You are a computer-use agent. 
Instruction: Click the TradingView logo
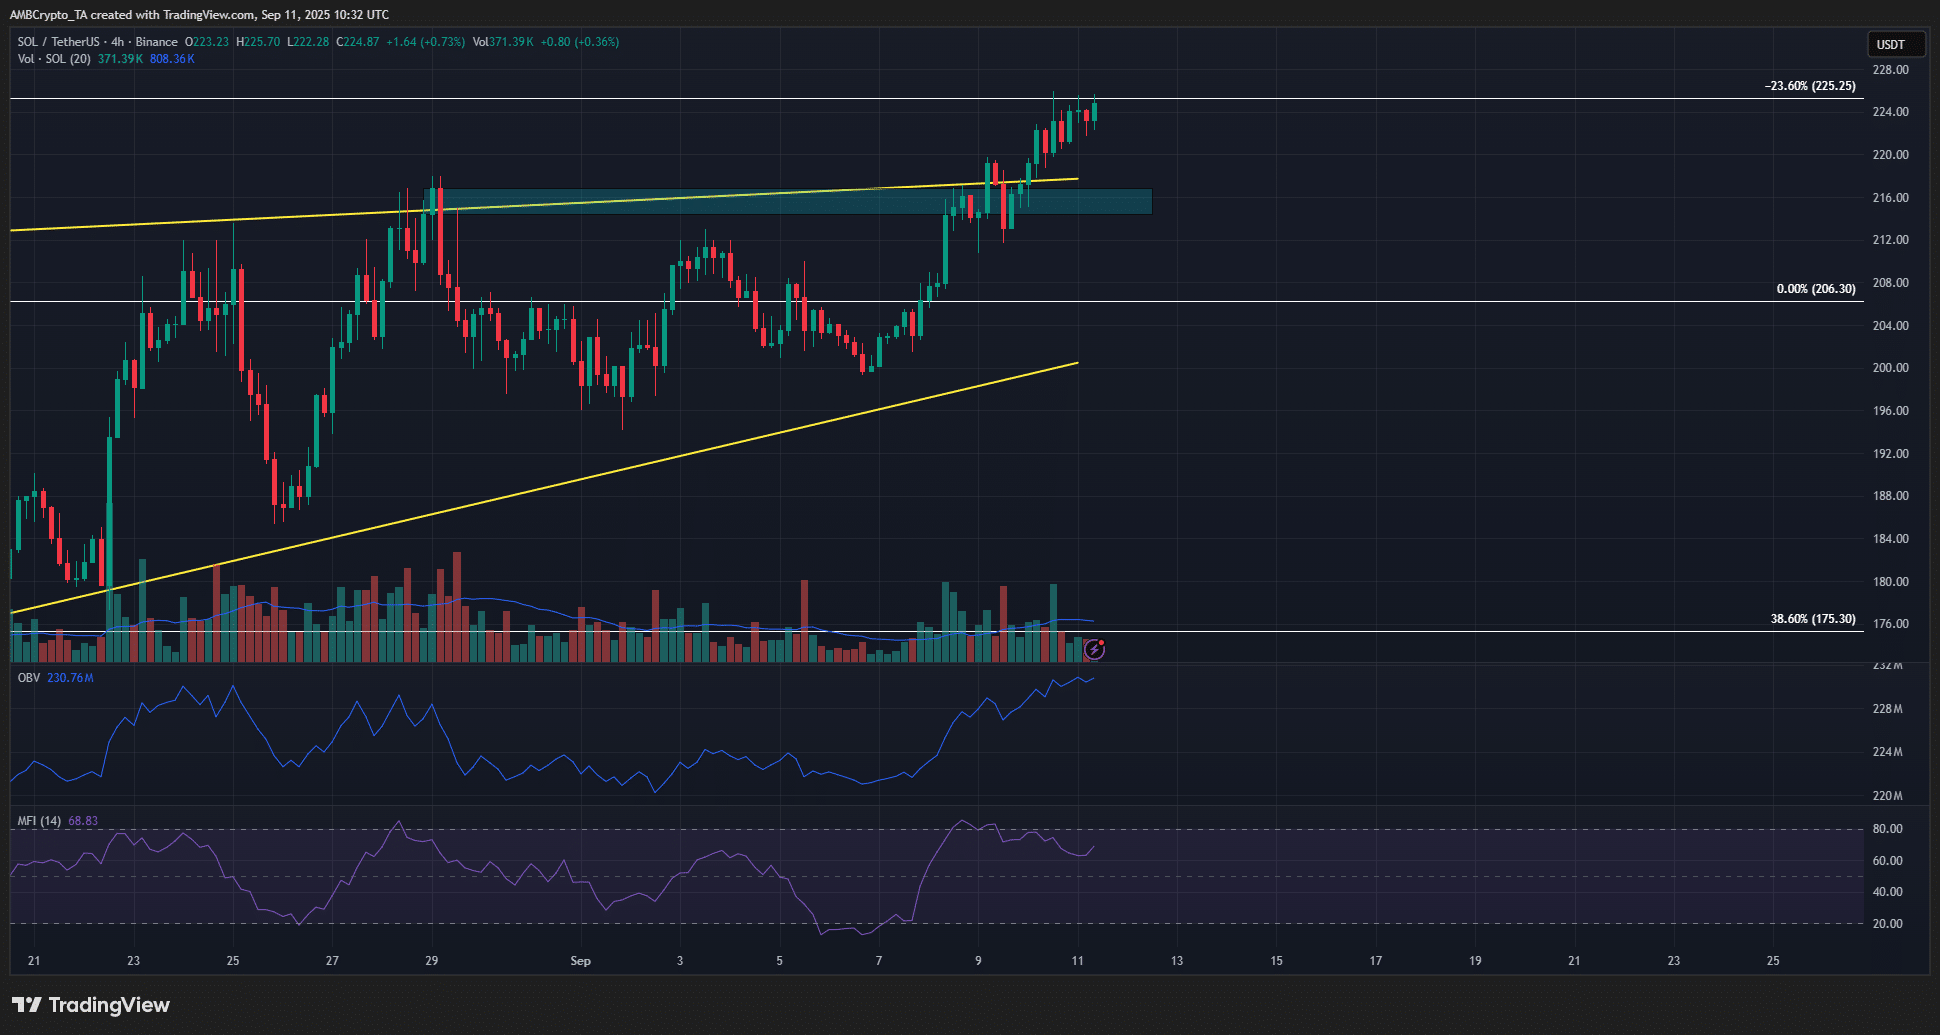point(91,1005)
